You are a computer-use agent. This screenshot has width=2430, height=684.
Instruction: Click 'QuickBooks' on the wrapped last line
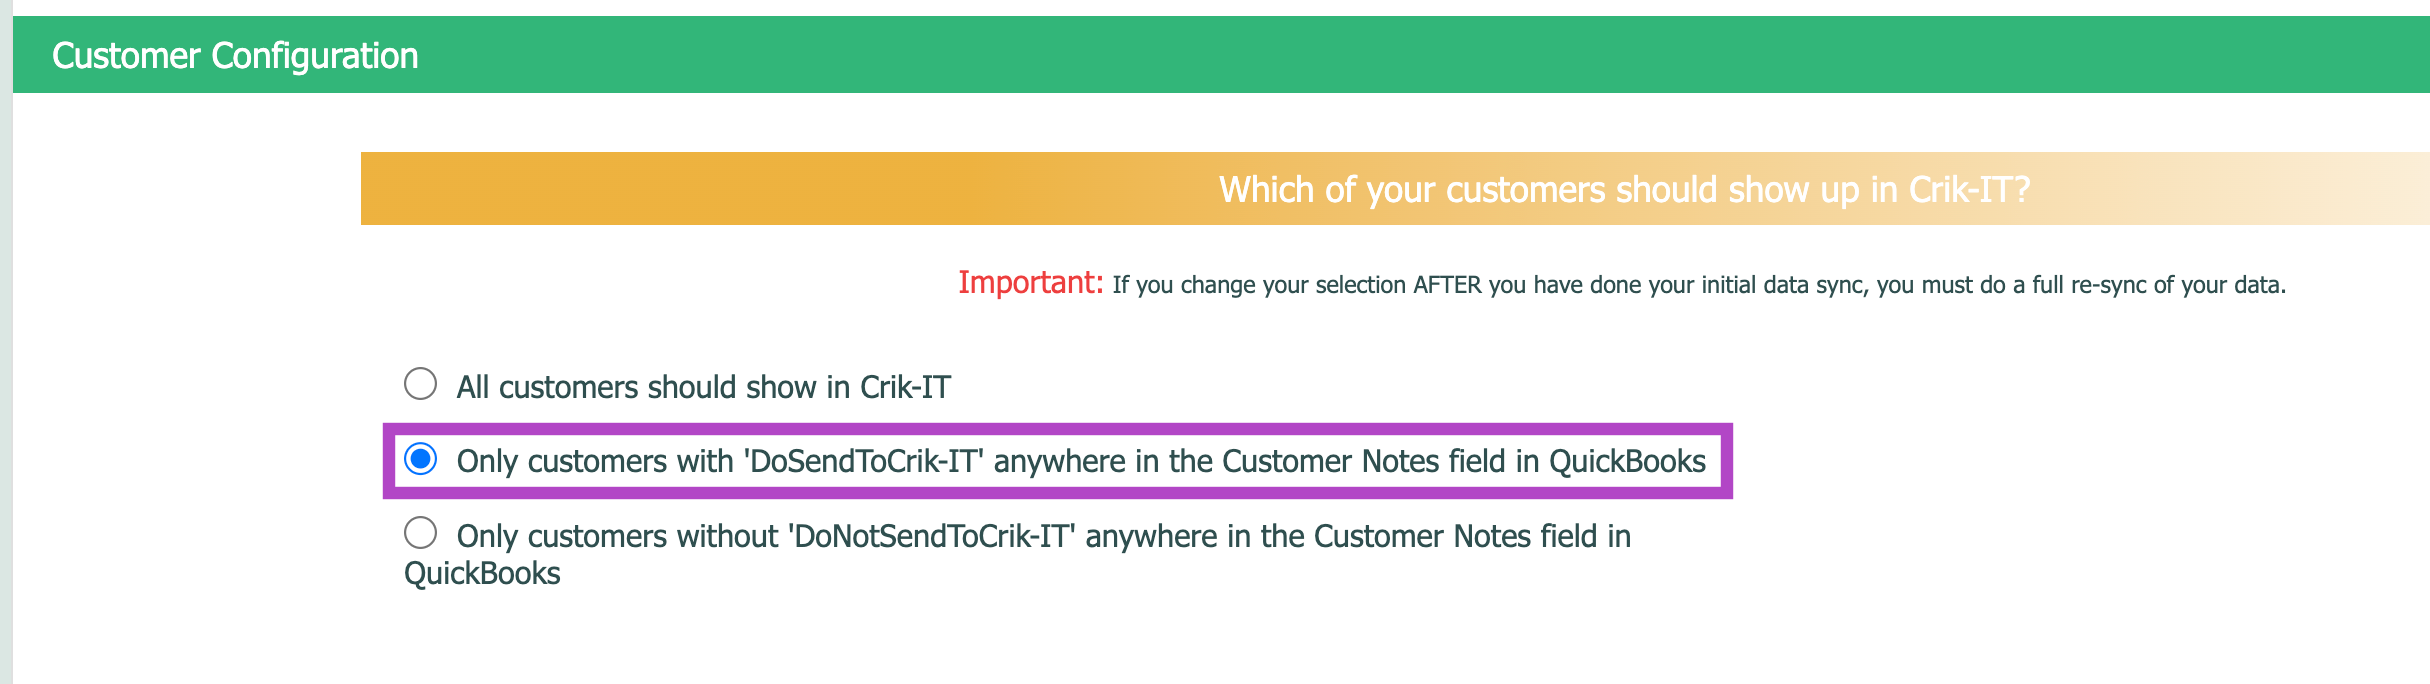click(x=482, y=574)
